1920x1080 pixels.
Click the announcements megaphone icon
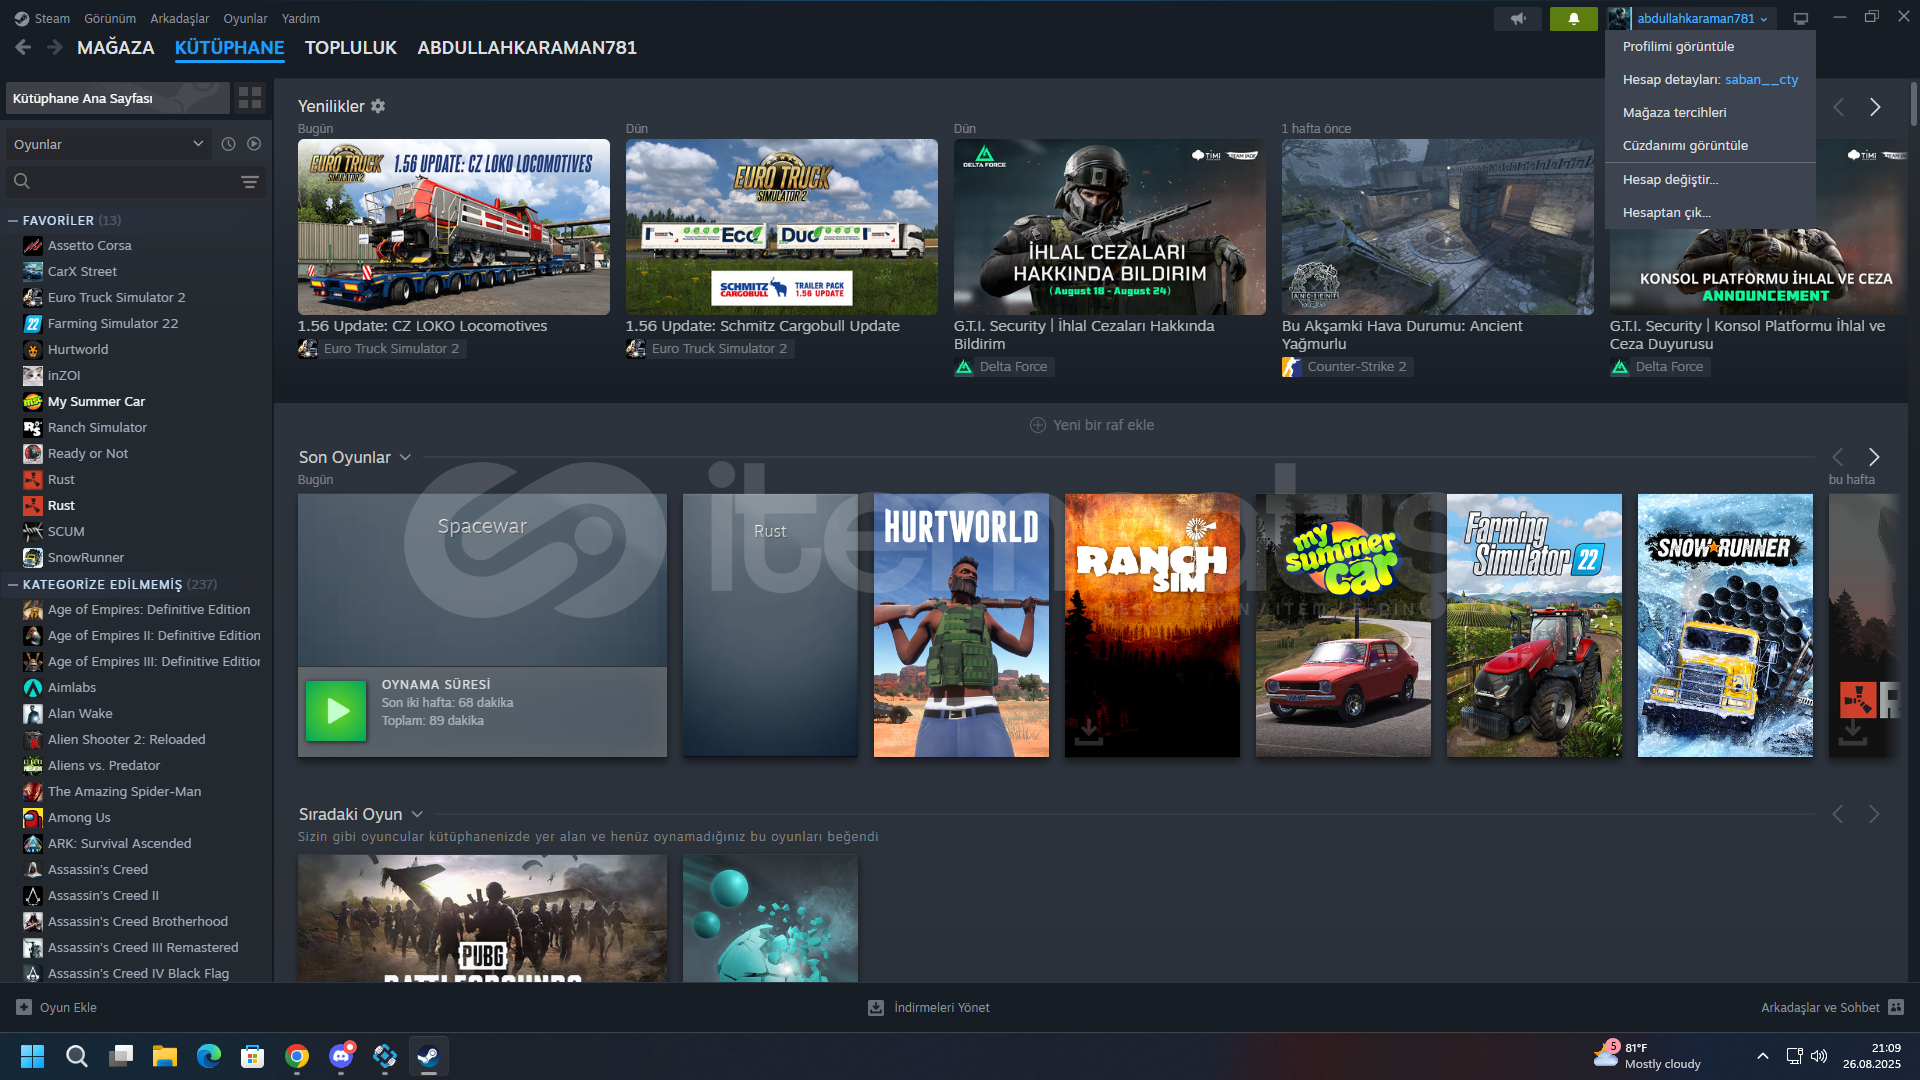(1518, 18)
